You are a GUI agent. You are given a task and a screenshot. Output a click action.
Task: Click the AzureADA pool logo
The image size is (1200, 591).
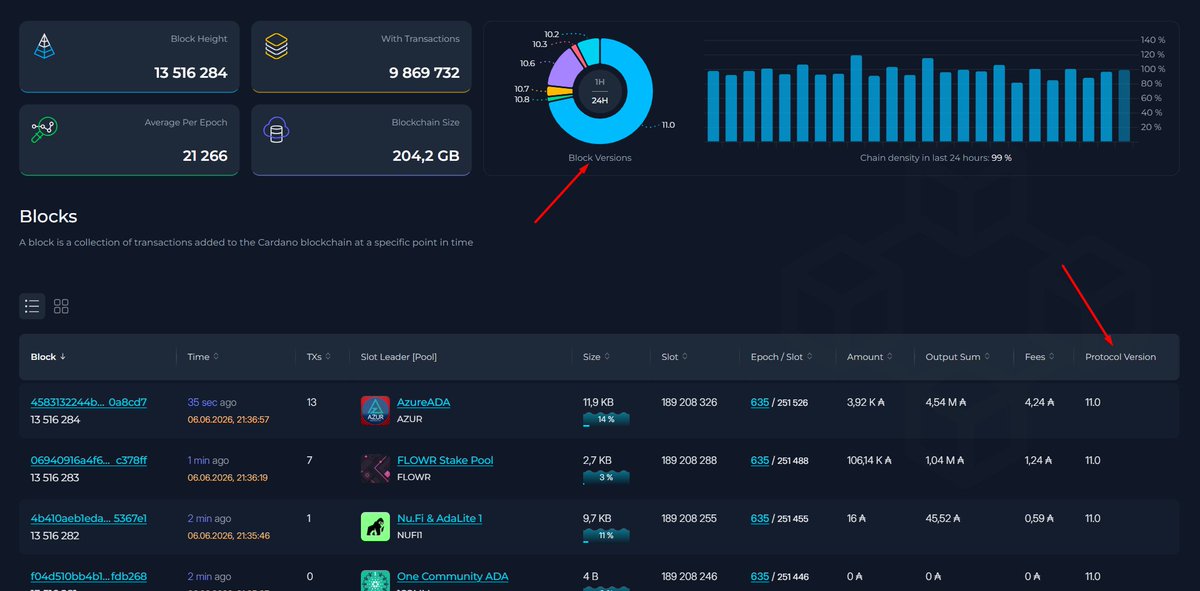click(x=375, y=410)
